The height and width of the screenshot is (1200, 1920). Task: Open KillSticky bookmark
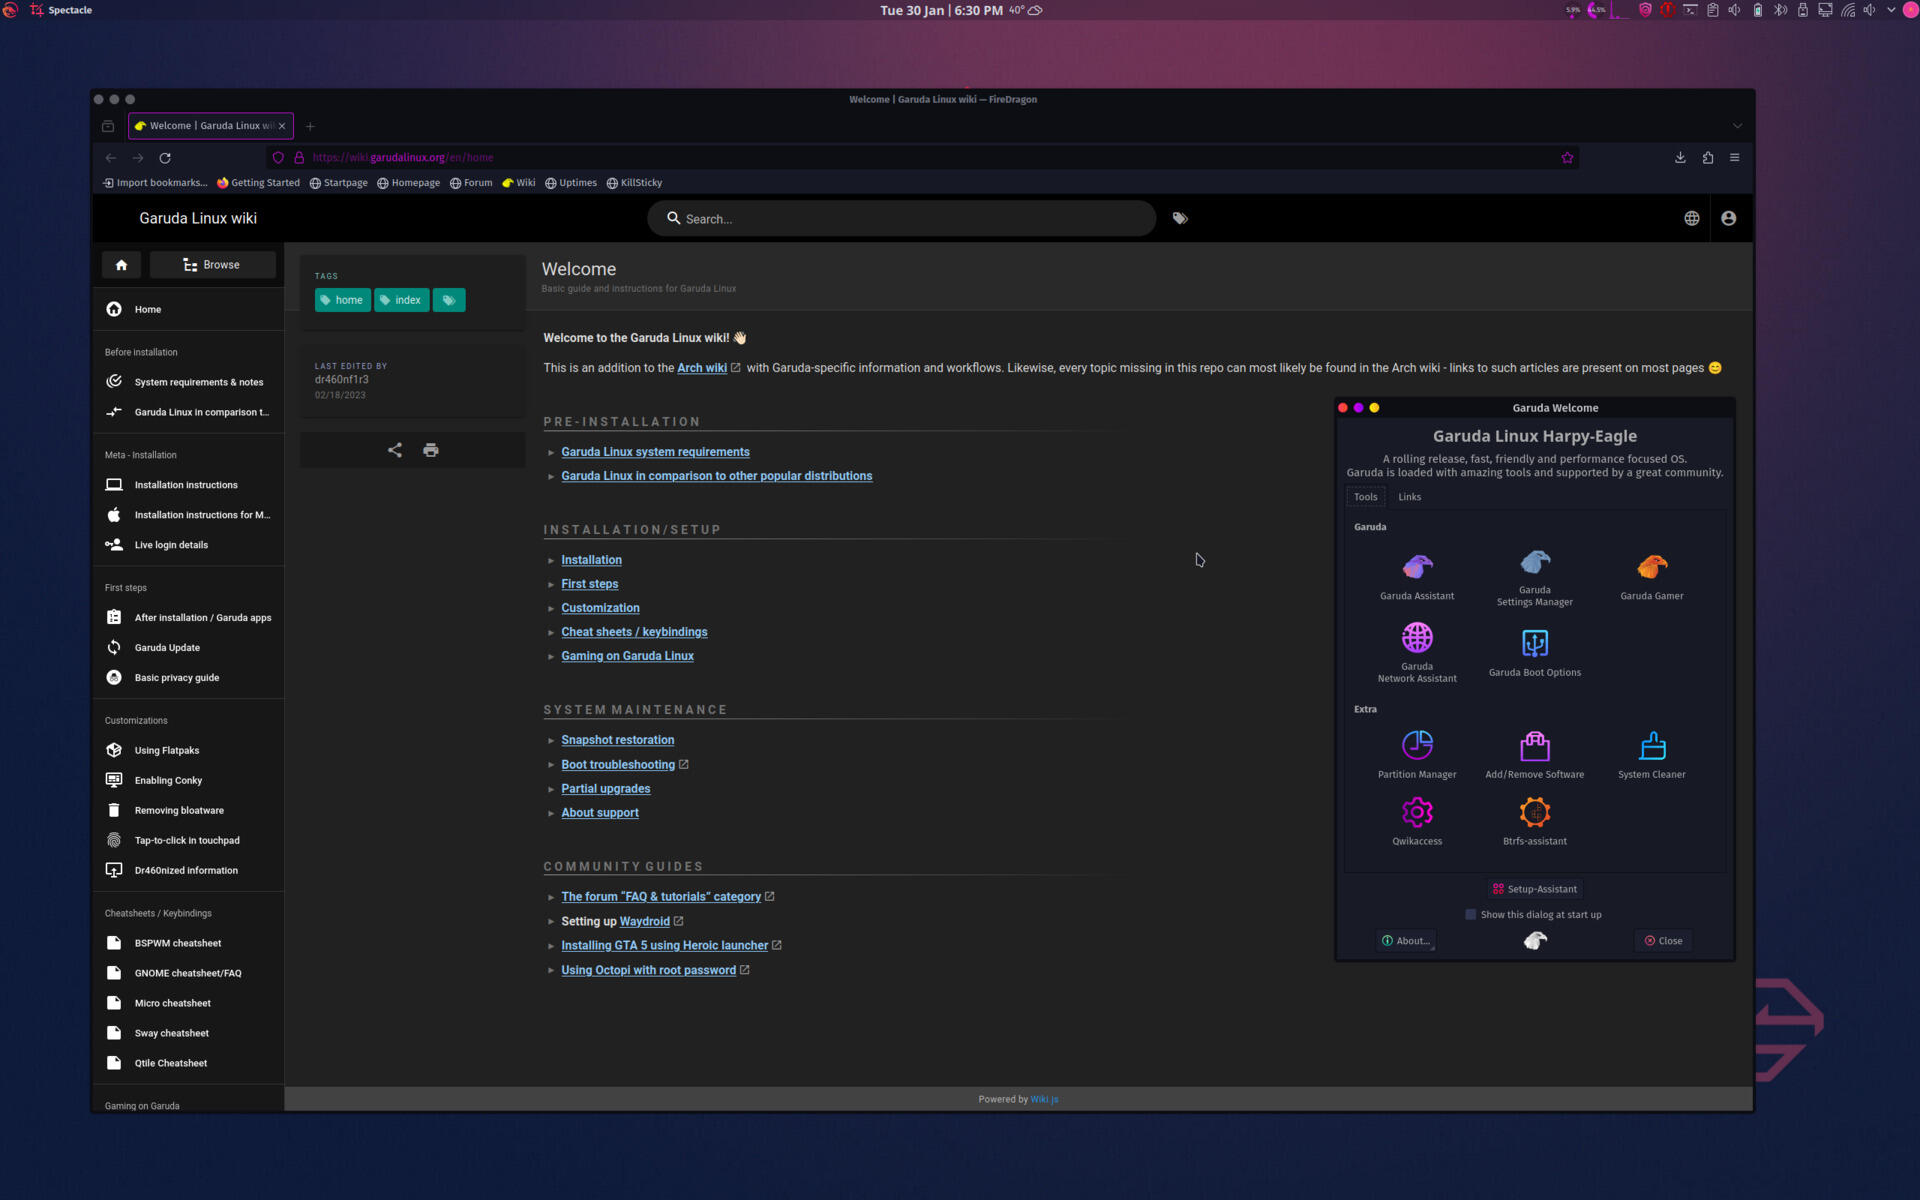tap(634, 183)
